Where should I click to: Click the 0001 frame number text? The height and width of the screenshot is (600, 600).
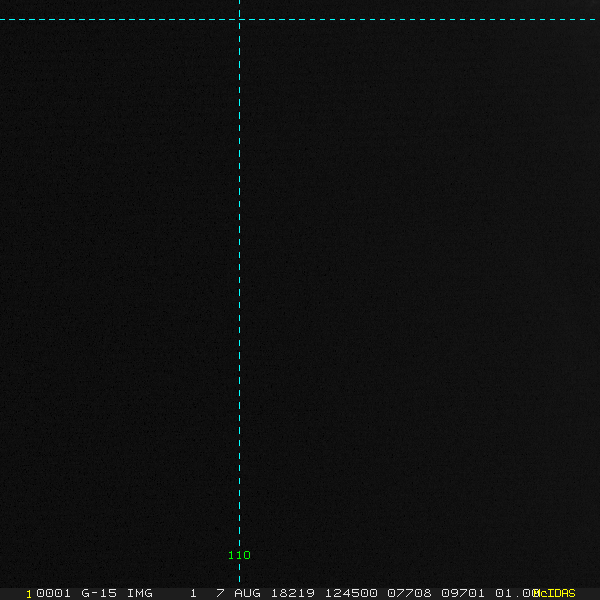[x=54, y=593]
